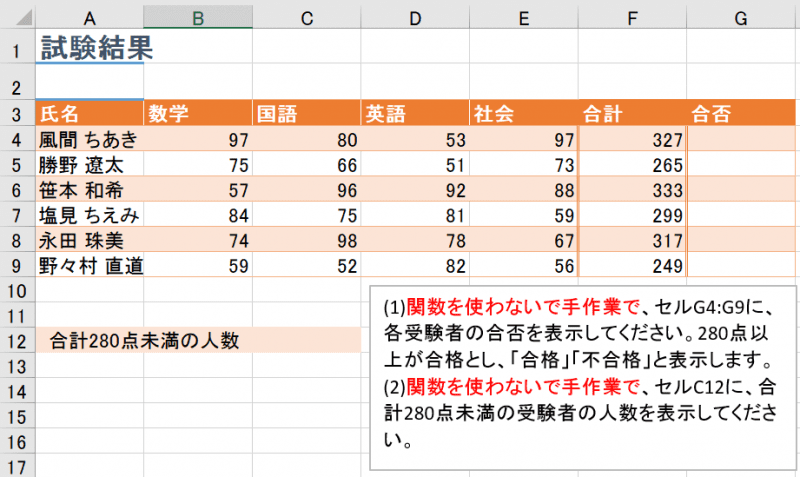Click 勝野's 英語 score 51

click(x=415, y=164)
